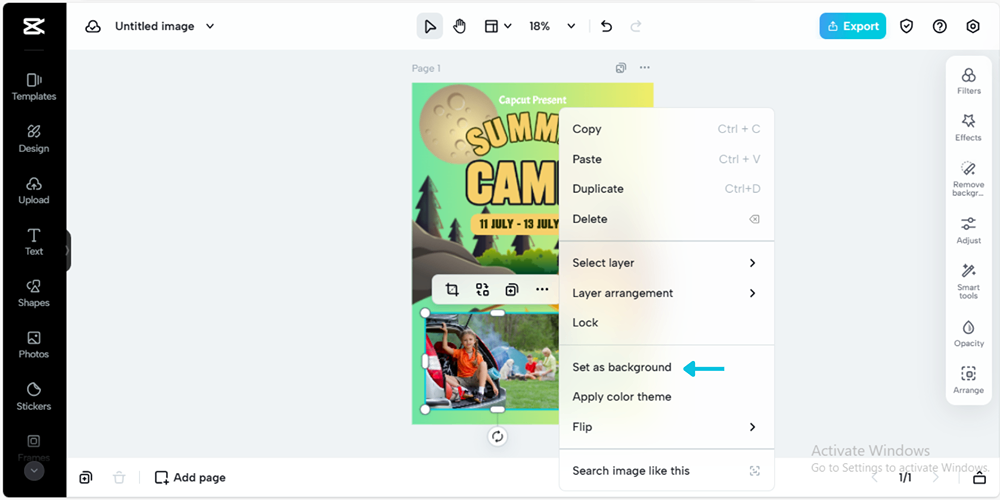Open the Templates panel
The height and width of the screenshot is (500, 1000).
coord(34,87)
